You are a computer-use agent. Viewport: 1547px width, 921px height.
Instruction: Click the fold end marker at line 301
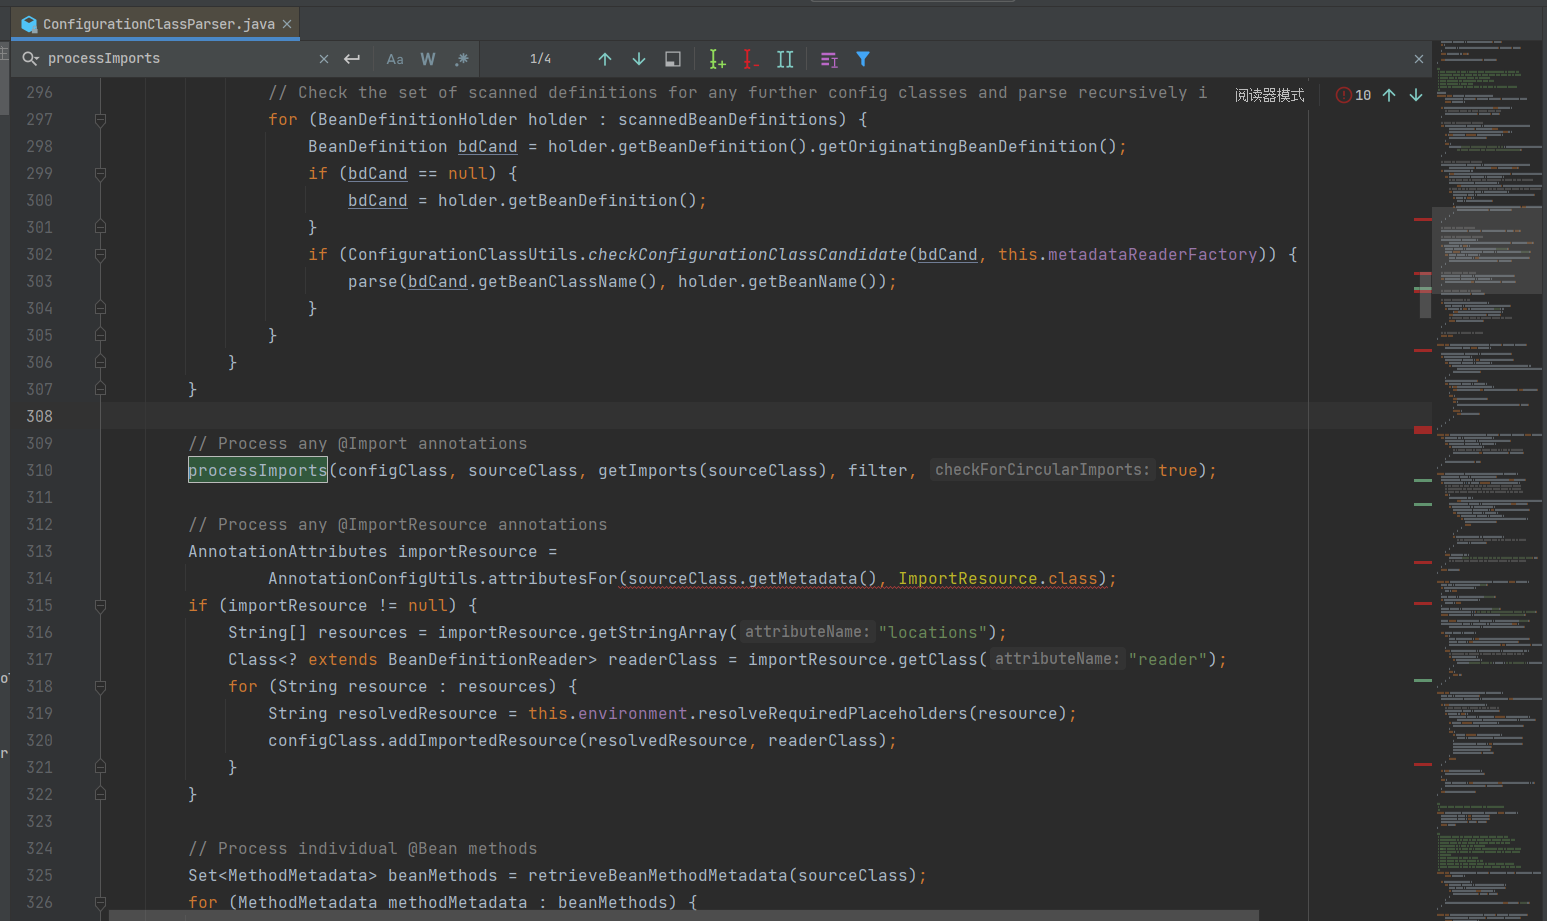[100, 228]
